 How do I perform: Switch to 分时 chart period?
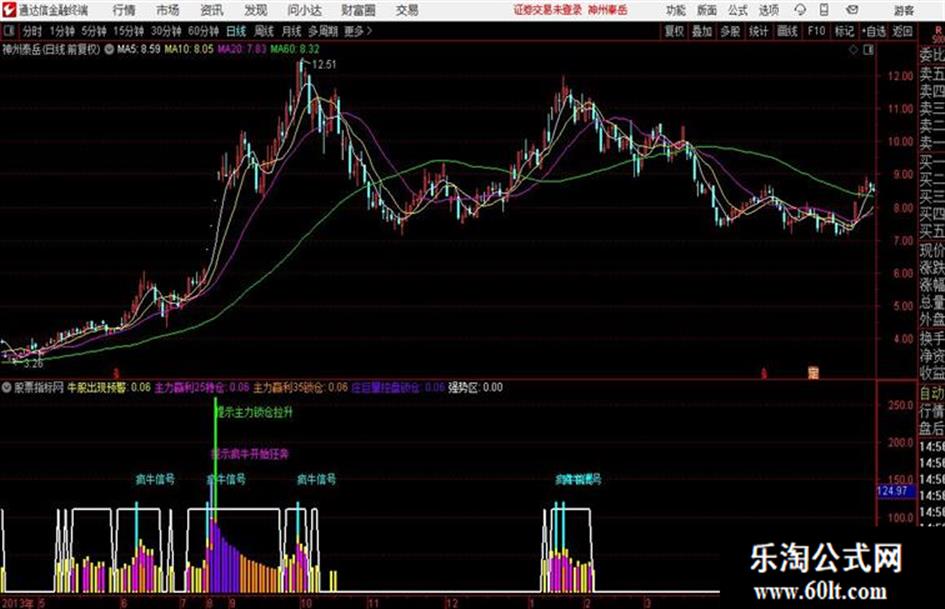click(x=33, y=31)
